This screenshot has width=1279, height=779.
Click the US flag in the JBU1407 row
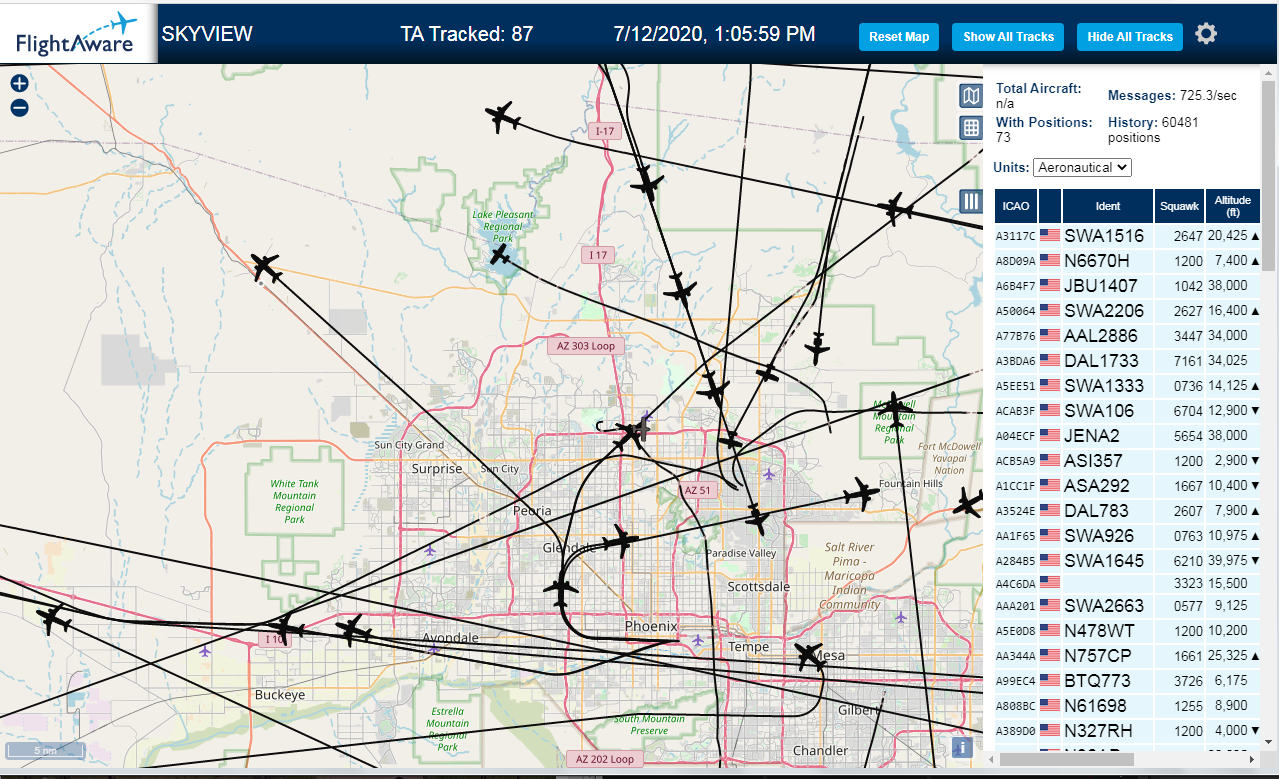(1050, 286)
